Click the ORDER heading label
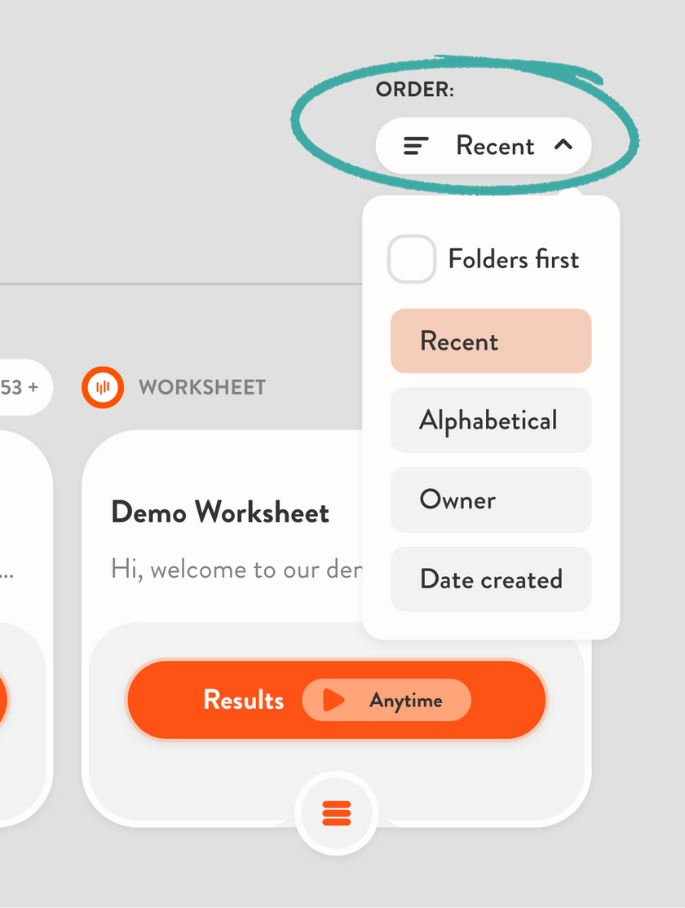The image size is (685, 908). pyautogui.click(x=414, y=90)
